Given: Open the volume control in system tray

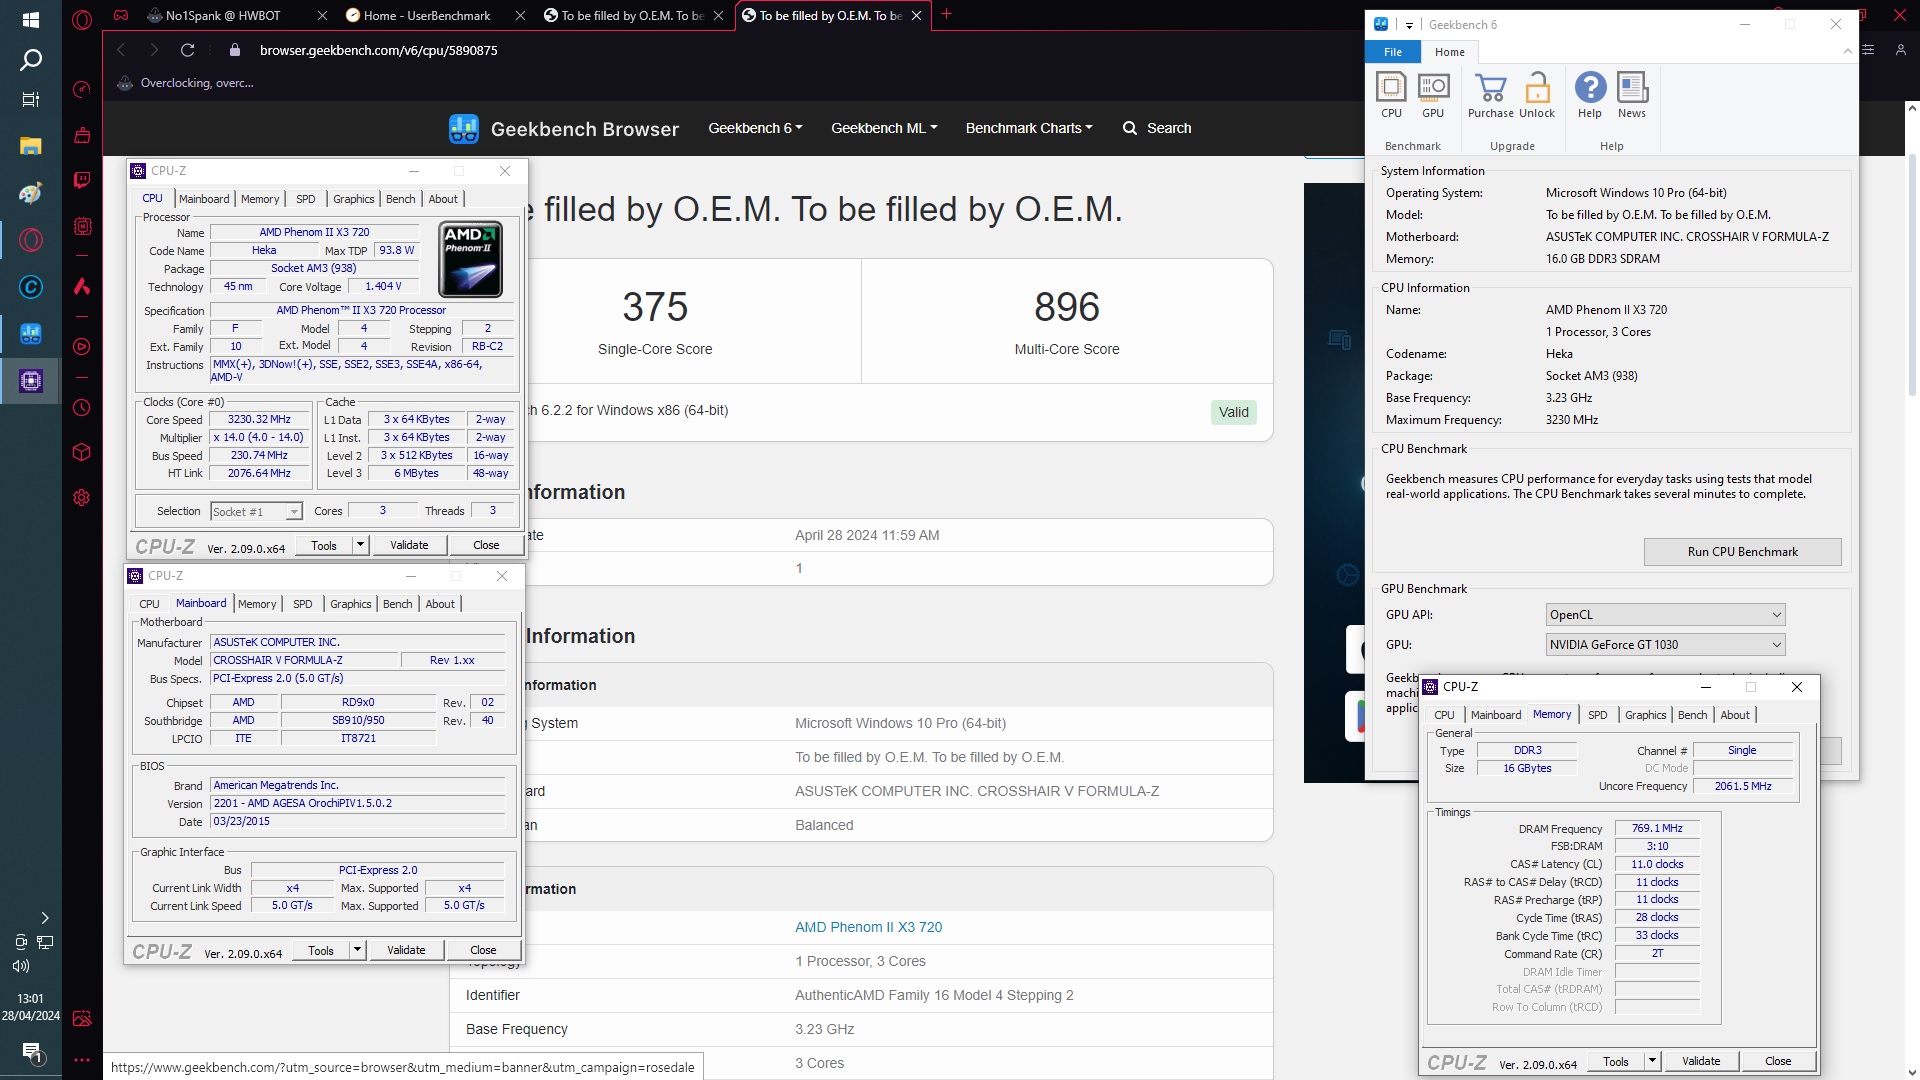Looking at the screenshot, I should tap(21, 966).
